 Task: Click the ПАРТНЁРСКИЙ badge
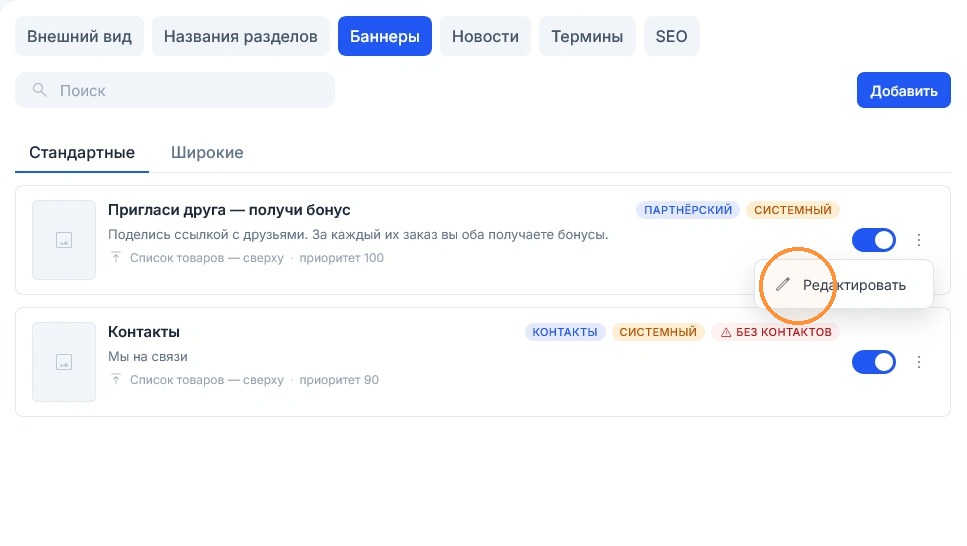click(688, 210)
